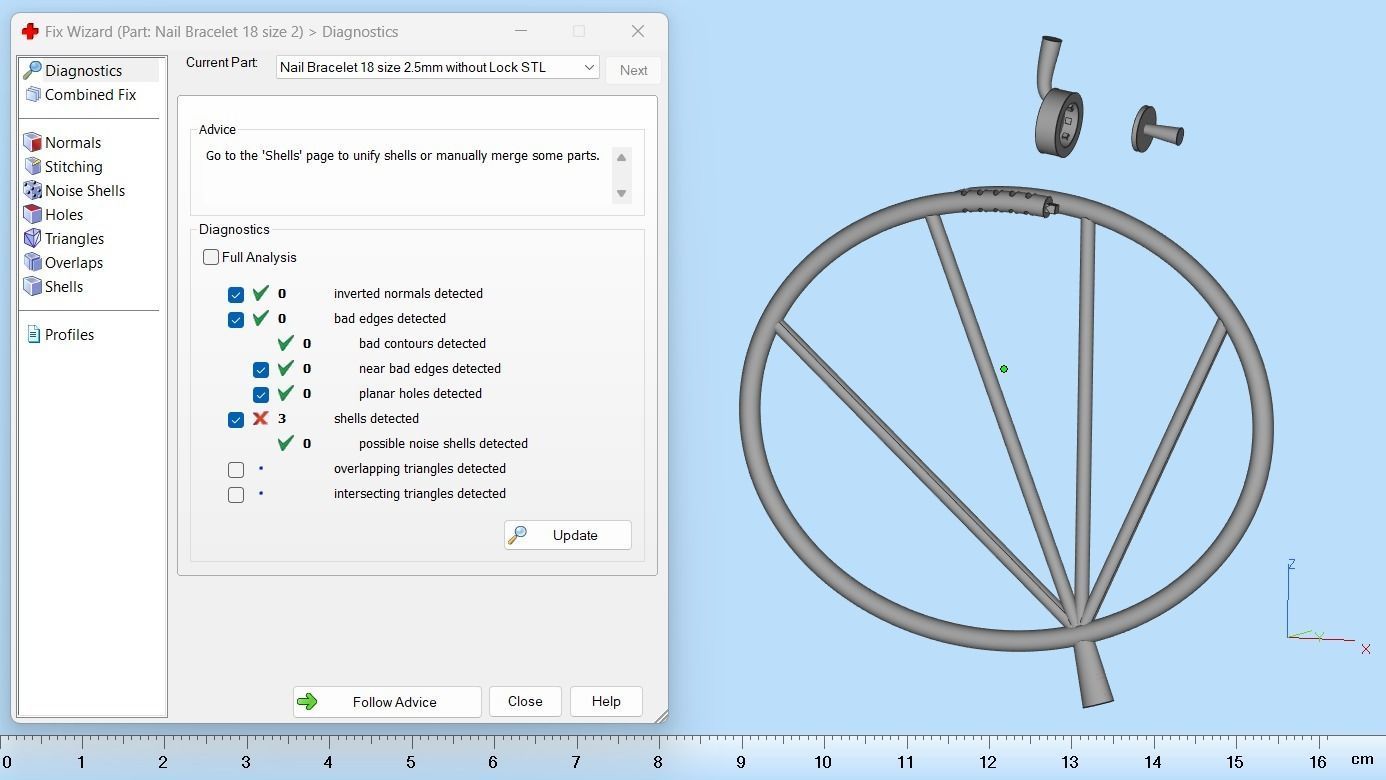
Task: Click the Help button
Action: coord(606,701)
